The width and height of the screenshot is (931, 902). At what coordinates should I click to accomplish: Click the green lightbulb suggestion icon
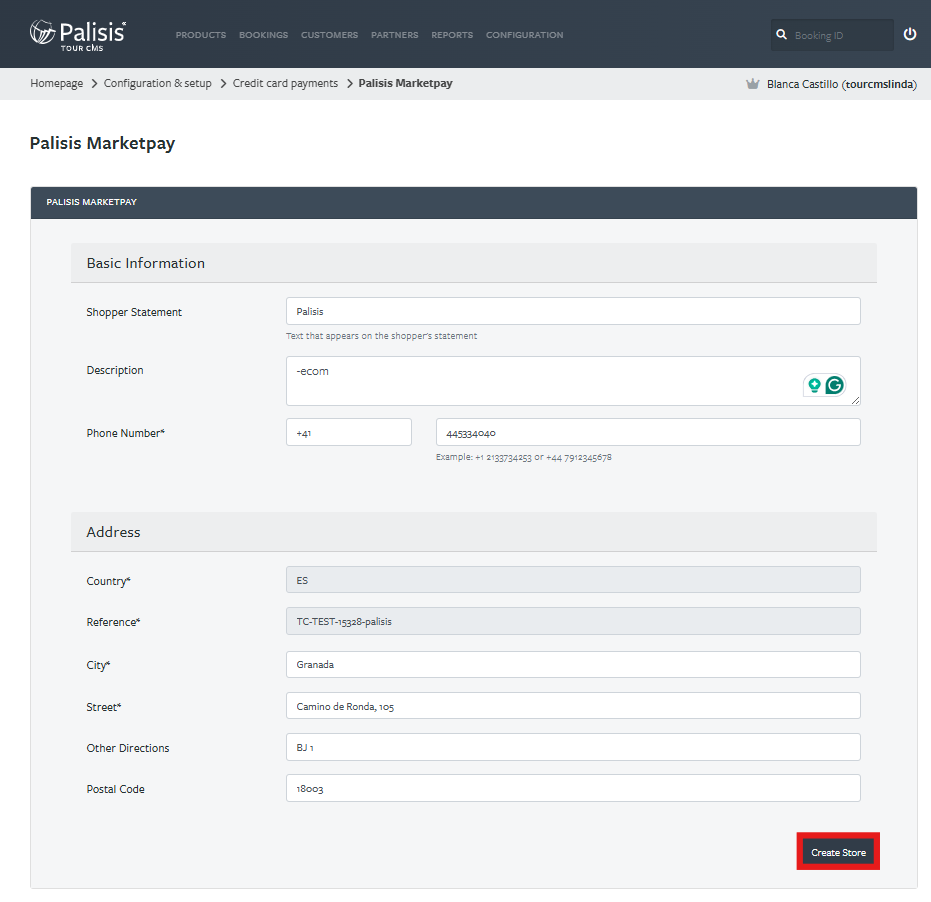click(x=814, y=385)
